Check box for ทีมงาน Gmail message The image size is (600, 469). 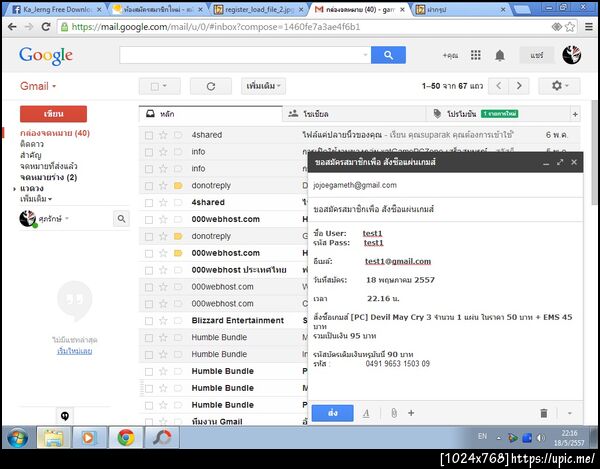pyautogui.click(x=149, y=422)
